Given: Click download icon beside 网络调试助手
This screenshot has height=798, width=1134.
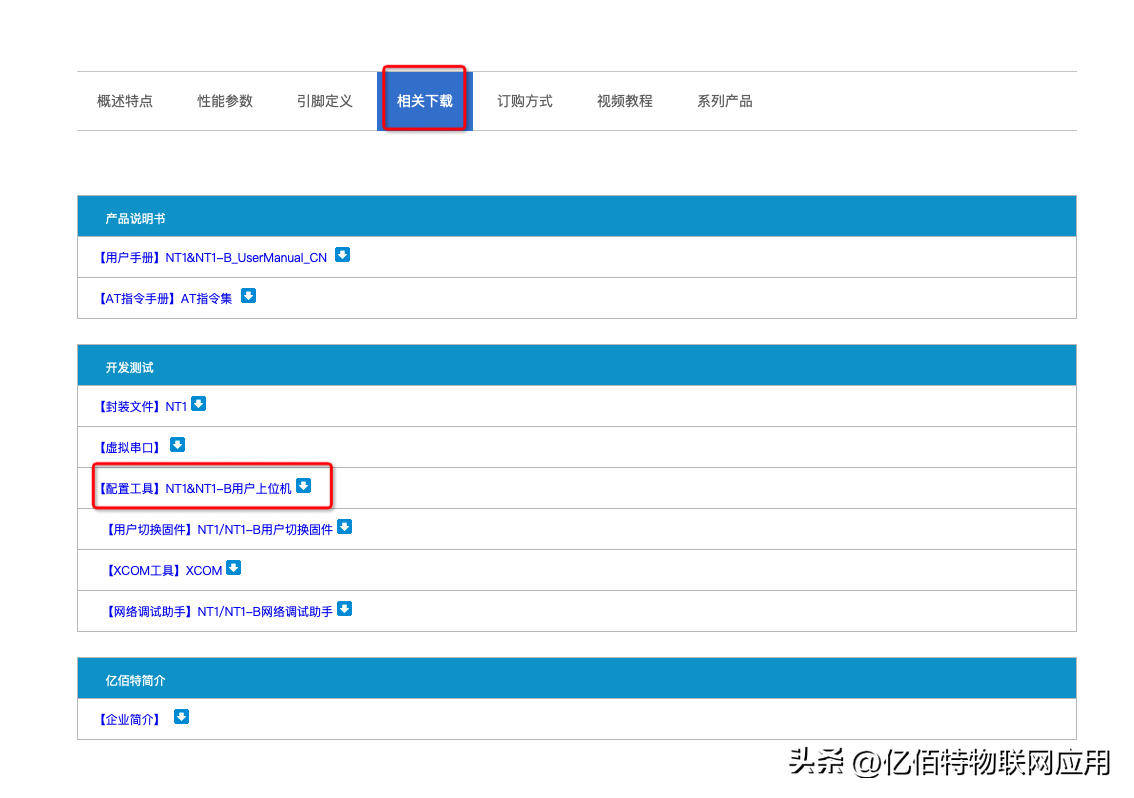Looking at the screenshot, I should [x=344, y=609].
